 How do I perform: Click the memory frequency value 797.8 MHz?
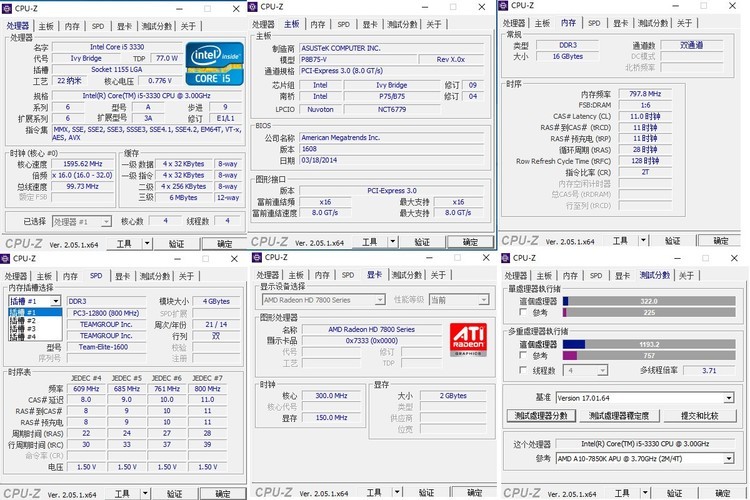pos(645,94)
